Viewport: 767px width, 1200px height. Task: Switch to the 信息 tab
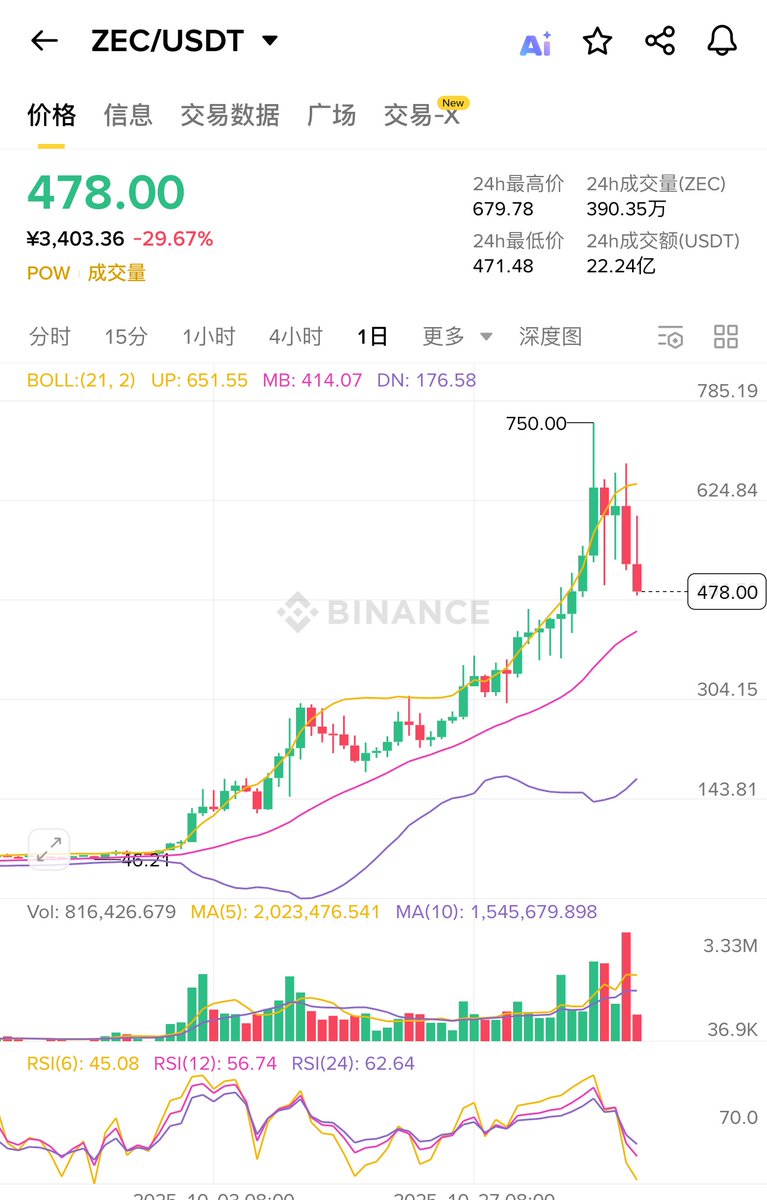pos(128,115)
